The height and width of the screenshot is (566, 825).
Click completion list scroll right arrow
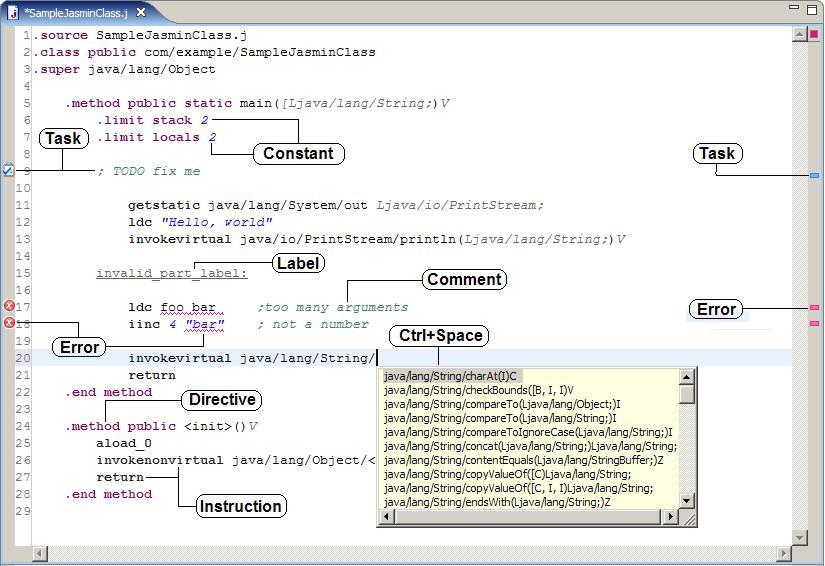(670, 517)
